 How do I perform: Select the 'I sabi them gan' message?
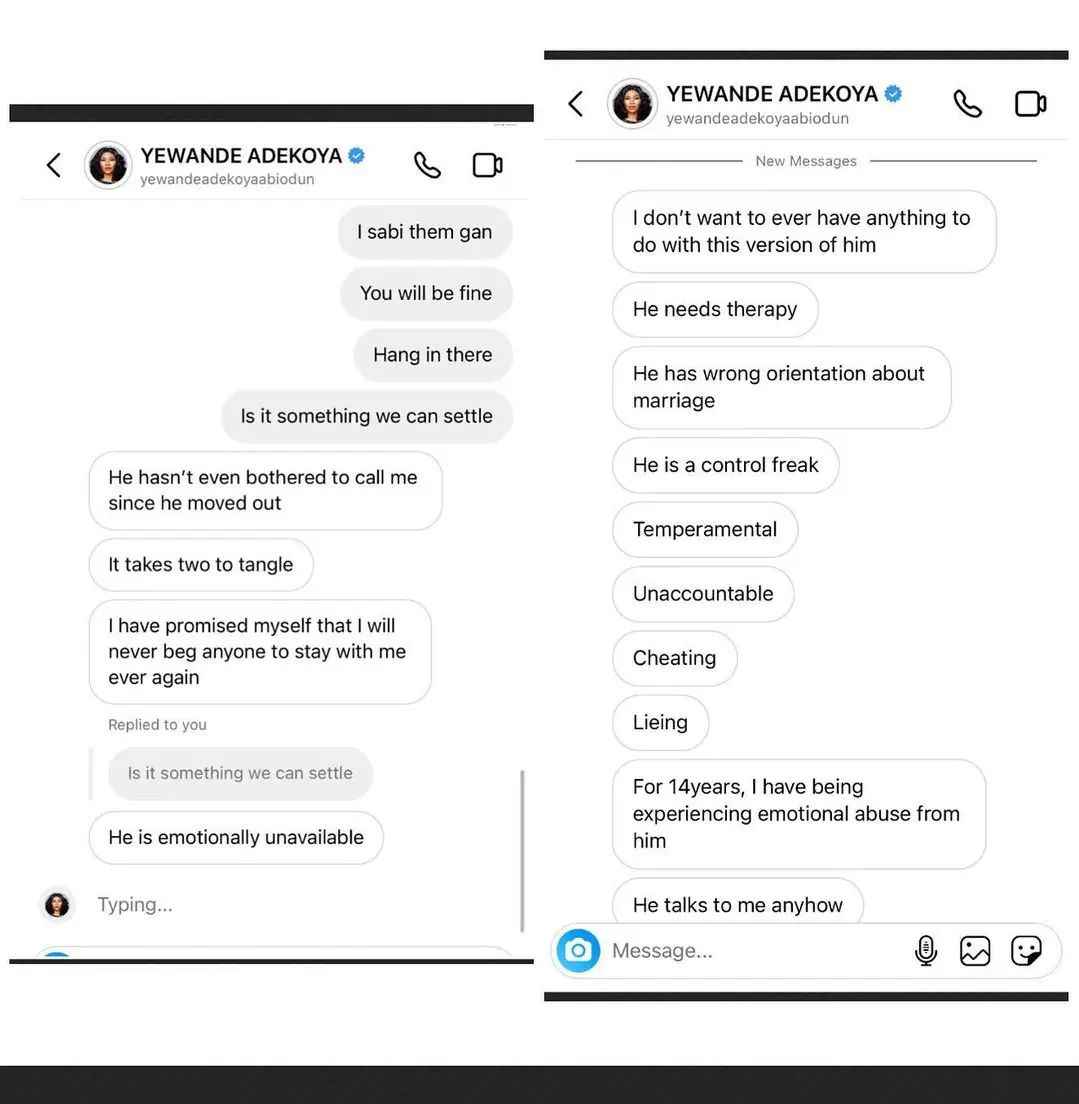point(425,232)
